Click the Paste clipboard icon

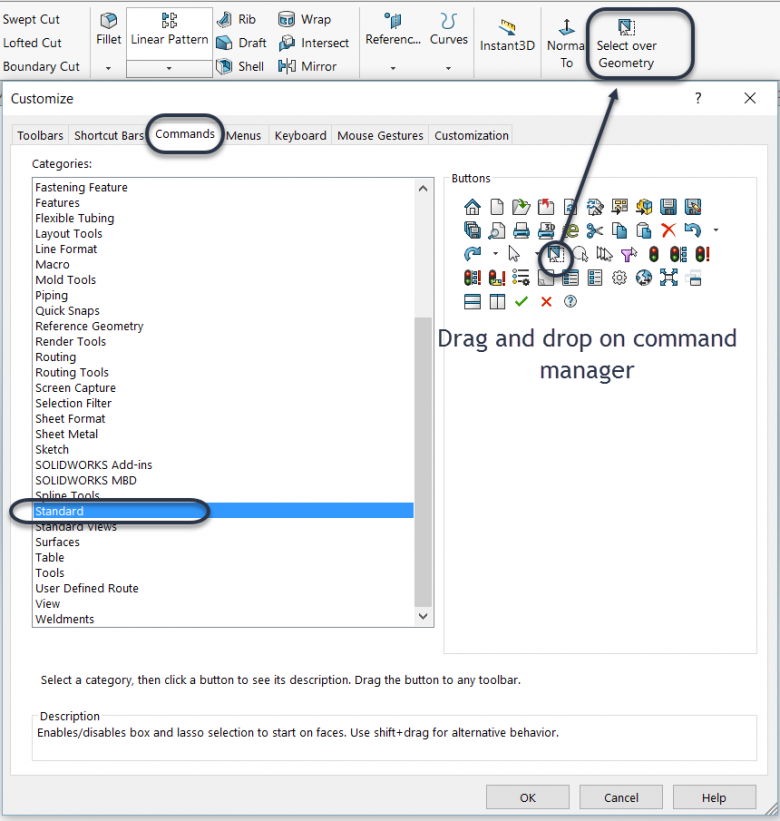644,230
